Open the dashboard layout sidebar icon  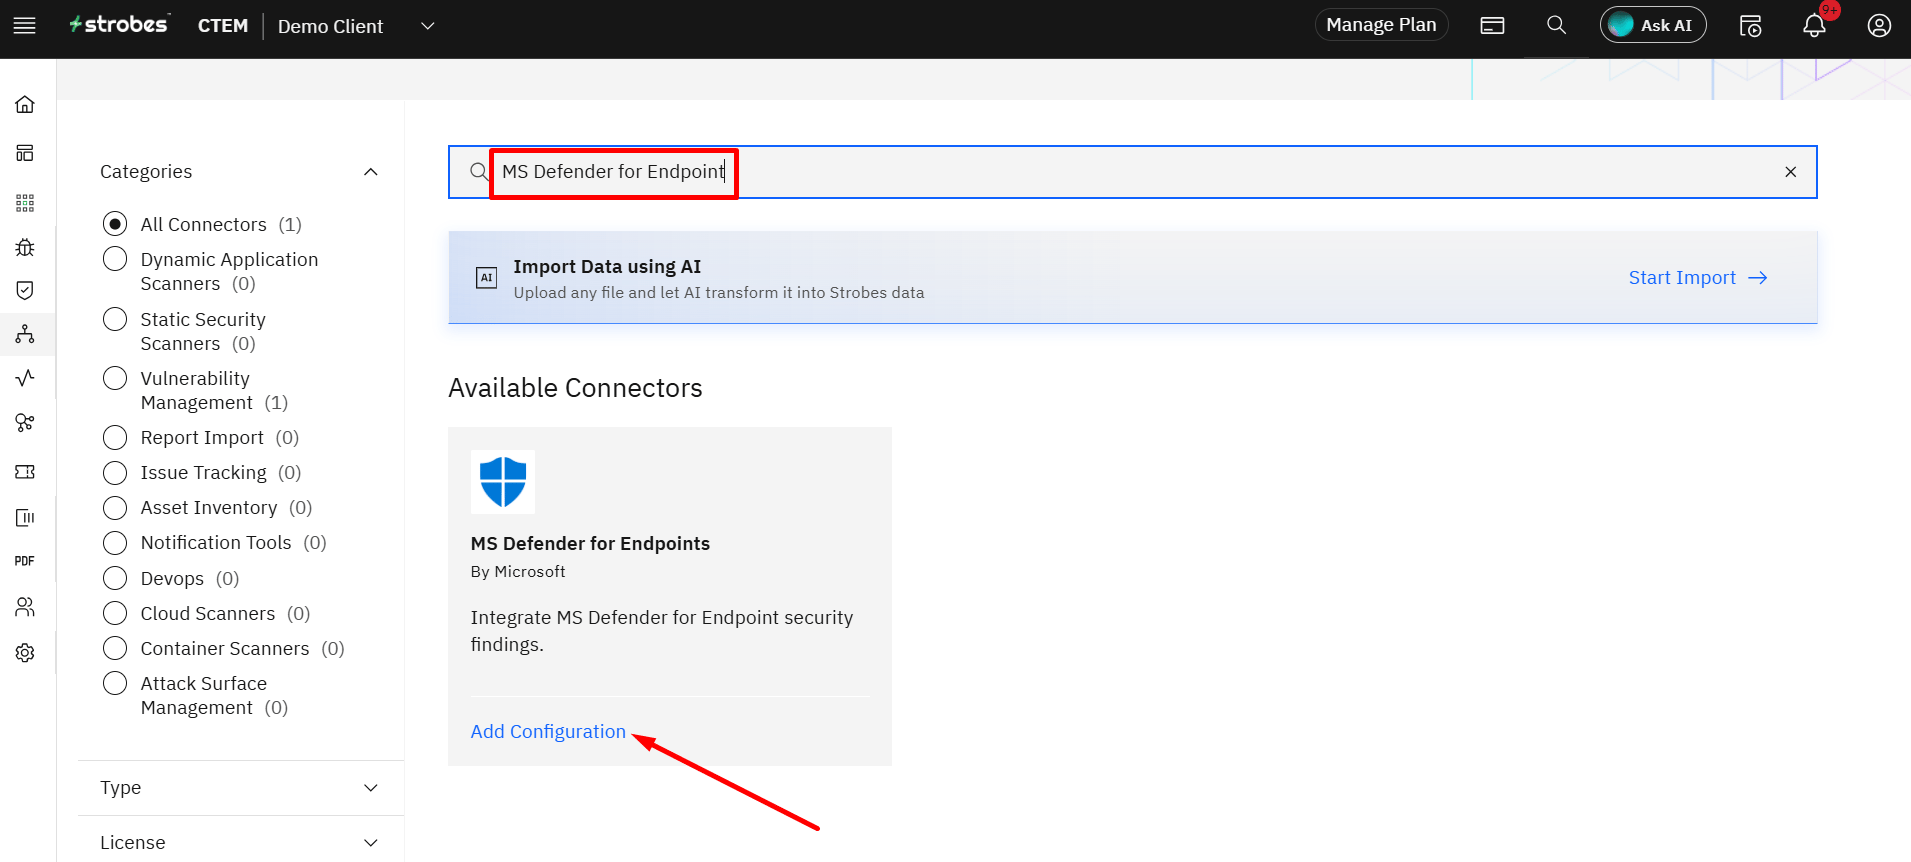point(25,153)
